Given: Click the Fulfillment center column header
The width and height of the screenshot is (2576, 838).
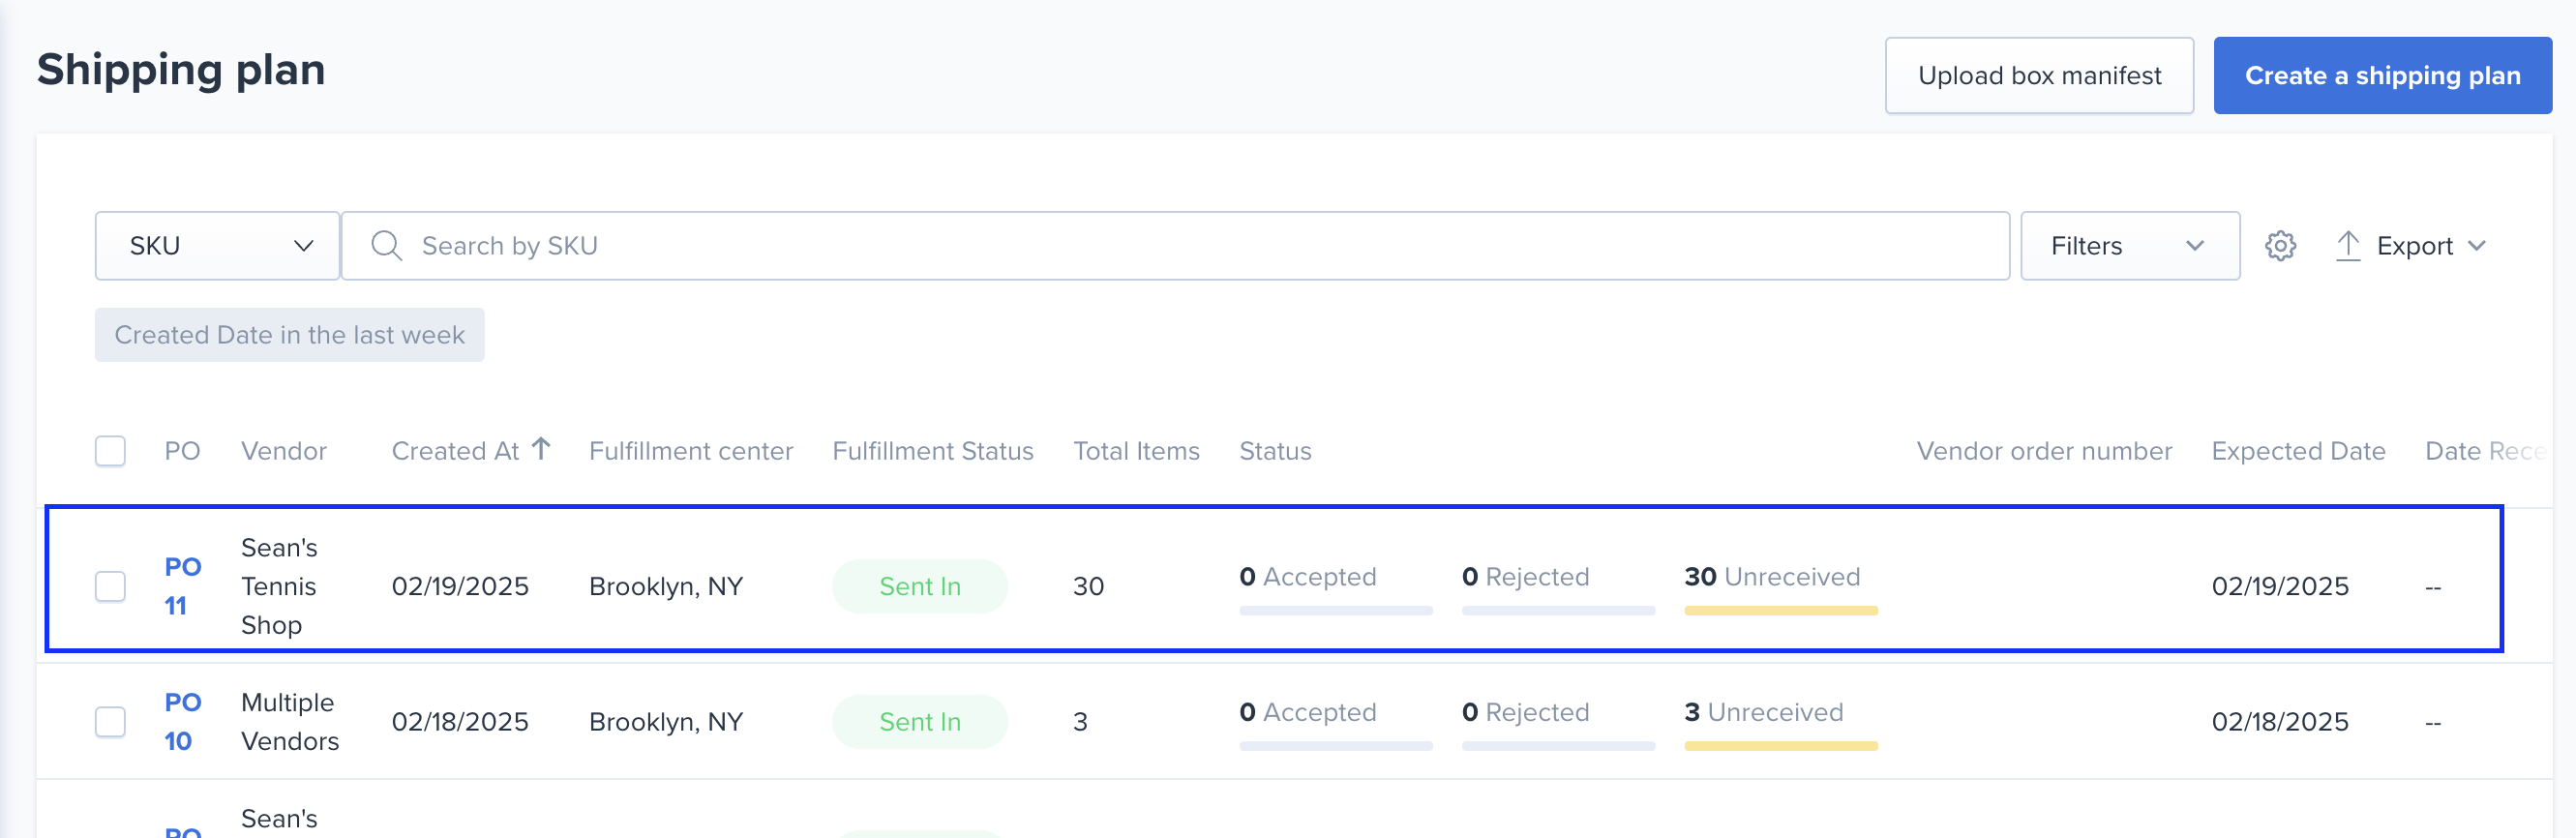Looking at the screenshot, I should tap(691, 452).
